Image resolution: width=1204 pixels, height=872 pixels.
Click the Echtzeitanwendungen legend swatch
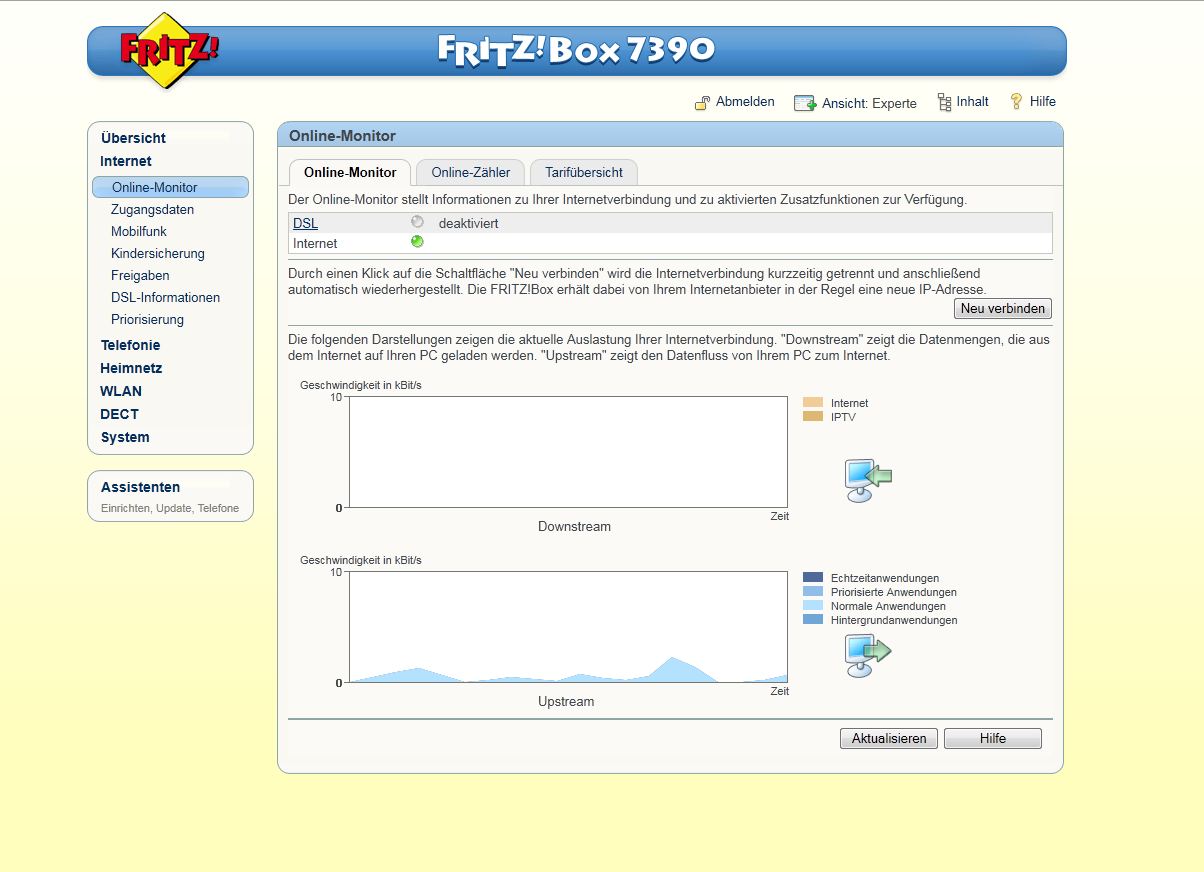tap(813, 577)
